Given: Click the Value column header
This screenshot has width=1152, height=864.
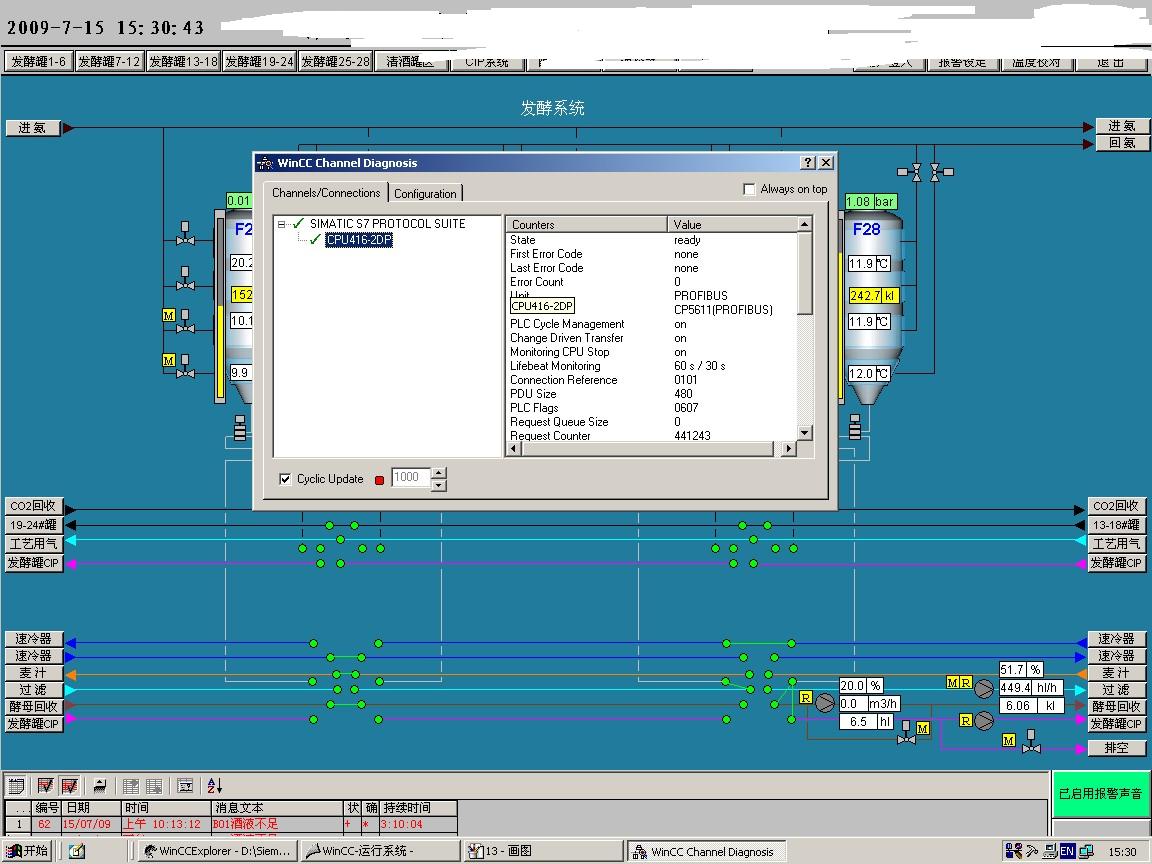Looking at the screenshot, I should click(x=732, y=224).
